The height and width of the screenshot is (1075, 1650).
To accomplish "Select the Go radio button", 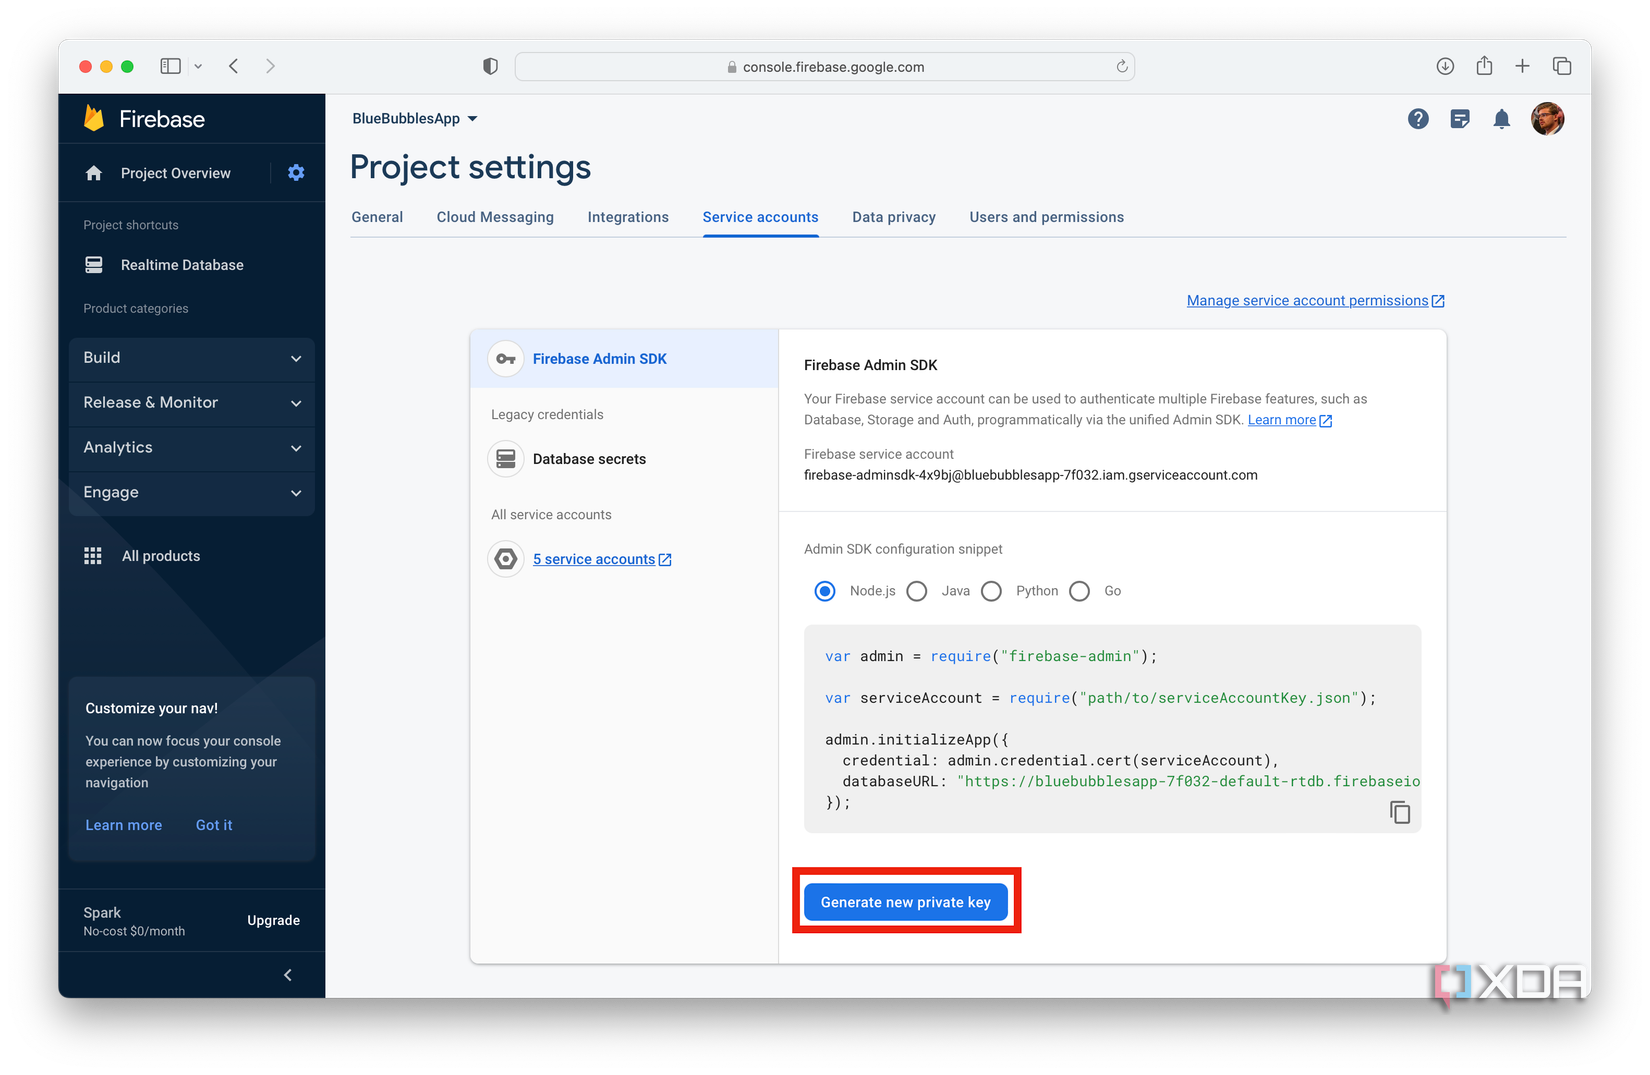I will pos(1079,591).
